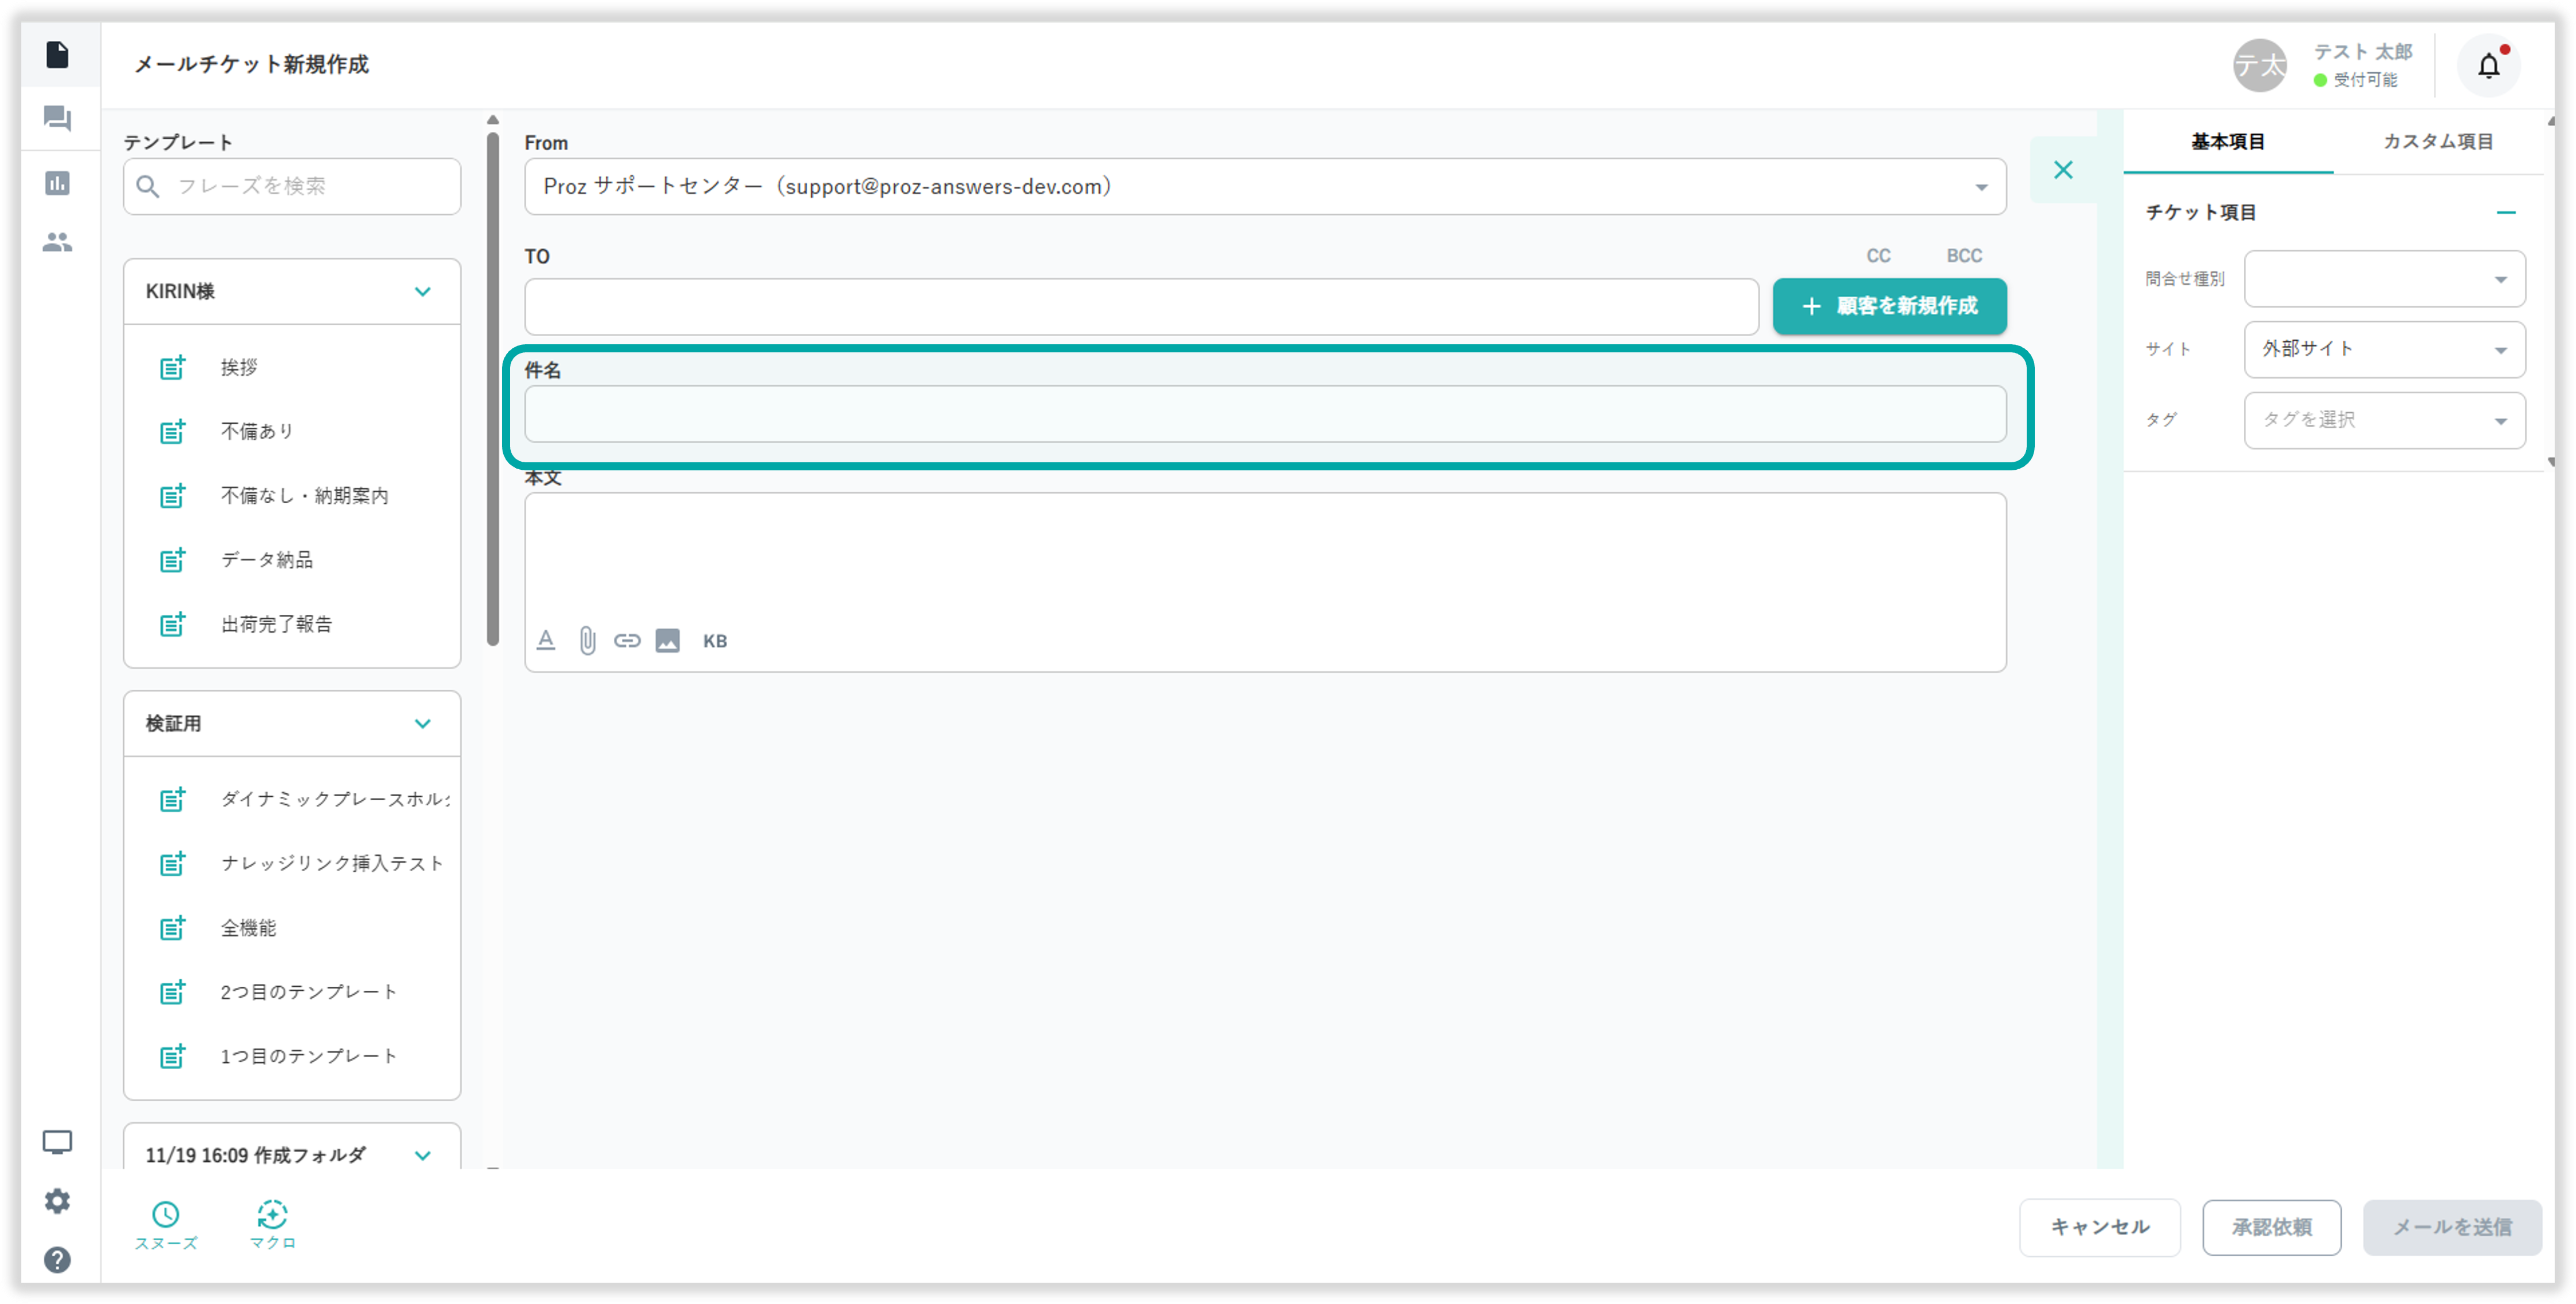The image size is (2576, 1304).
Task: Open the text formatting icon
Action: tap(546, 641)
